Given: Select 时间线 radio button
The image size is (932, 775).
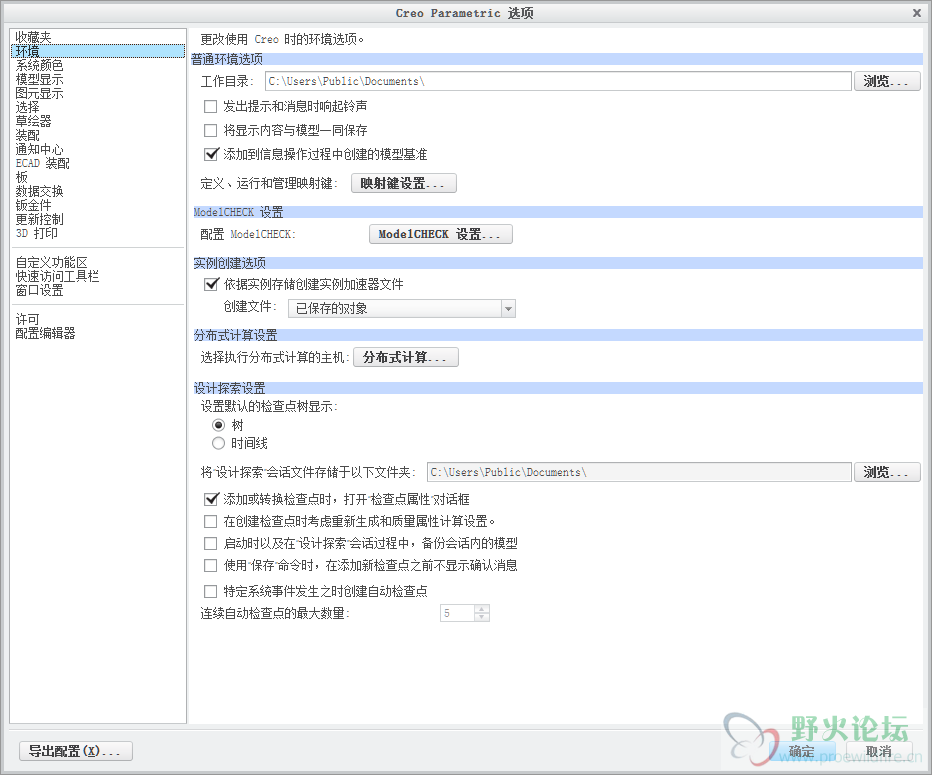Looking at the screenshot, I should tap(218, 443).
